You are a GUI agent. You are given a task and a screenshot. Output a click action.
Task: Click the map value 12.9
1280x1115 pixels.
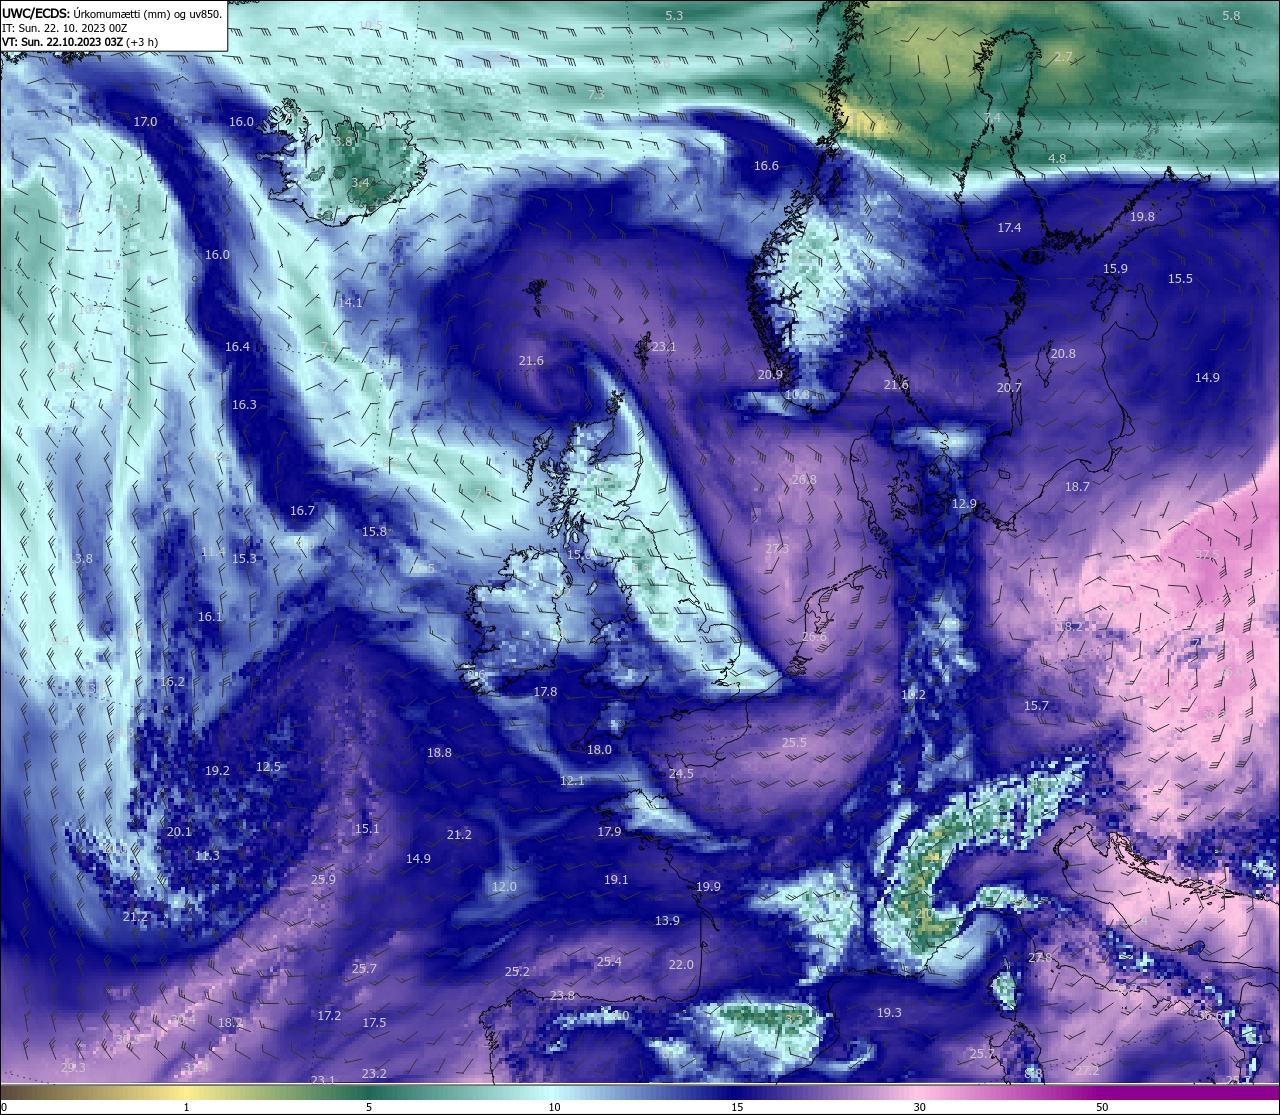point(963,504)
